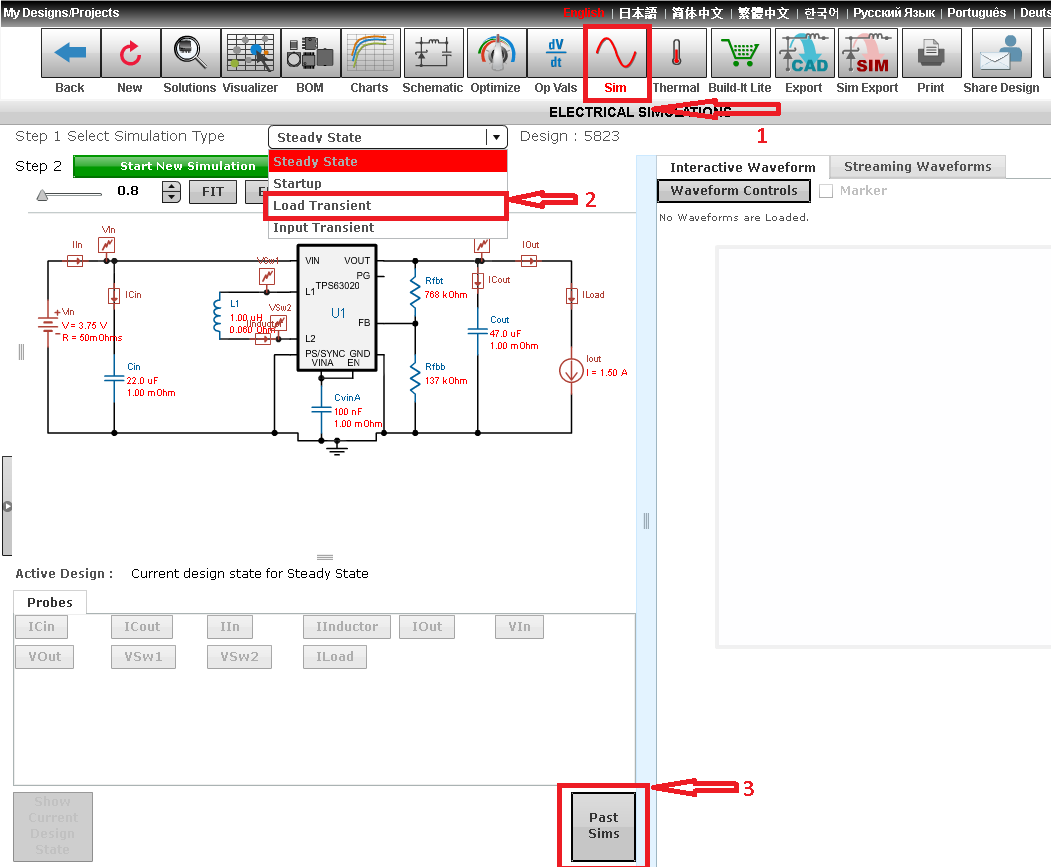Screen dimensions: 1051x867
Task: Click the ILoad current probe on schematic
Action: [x=572, y=295]
